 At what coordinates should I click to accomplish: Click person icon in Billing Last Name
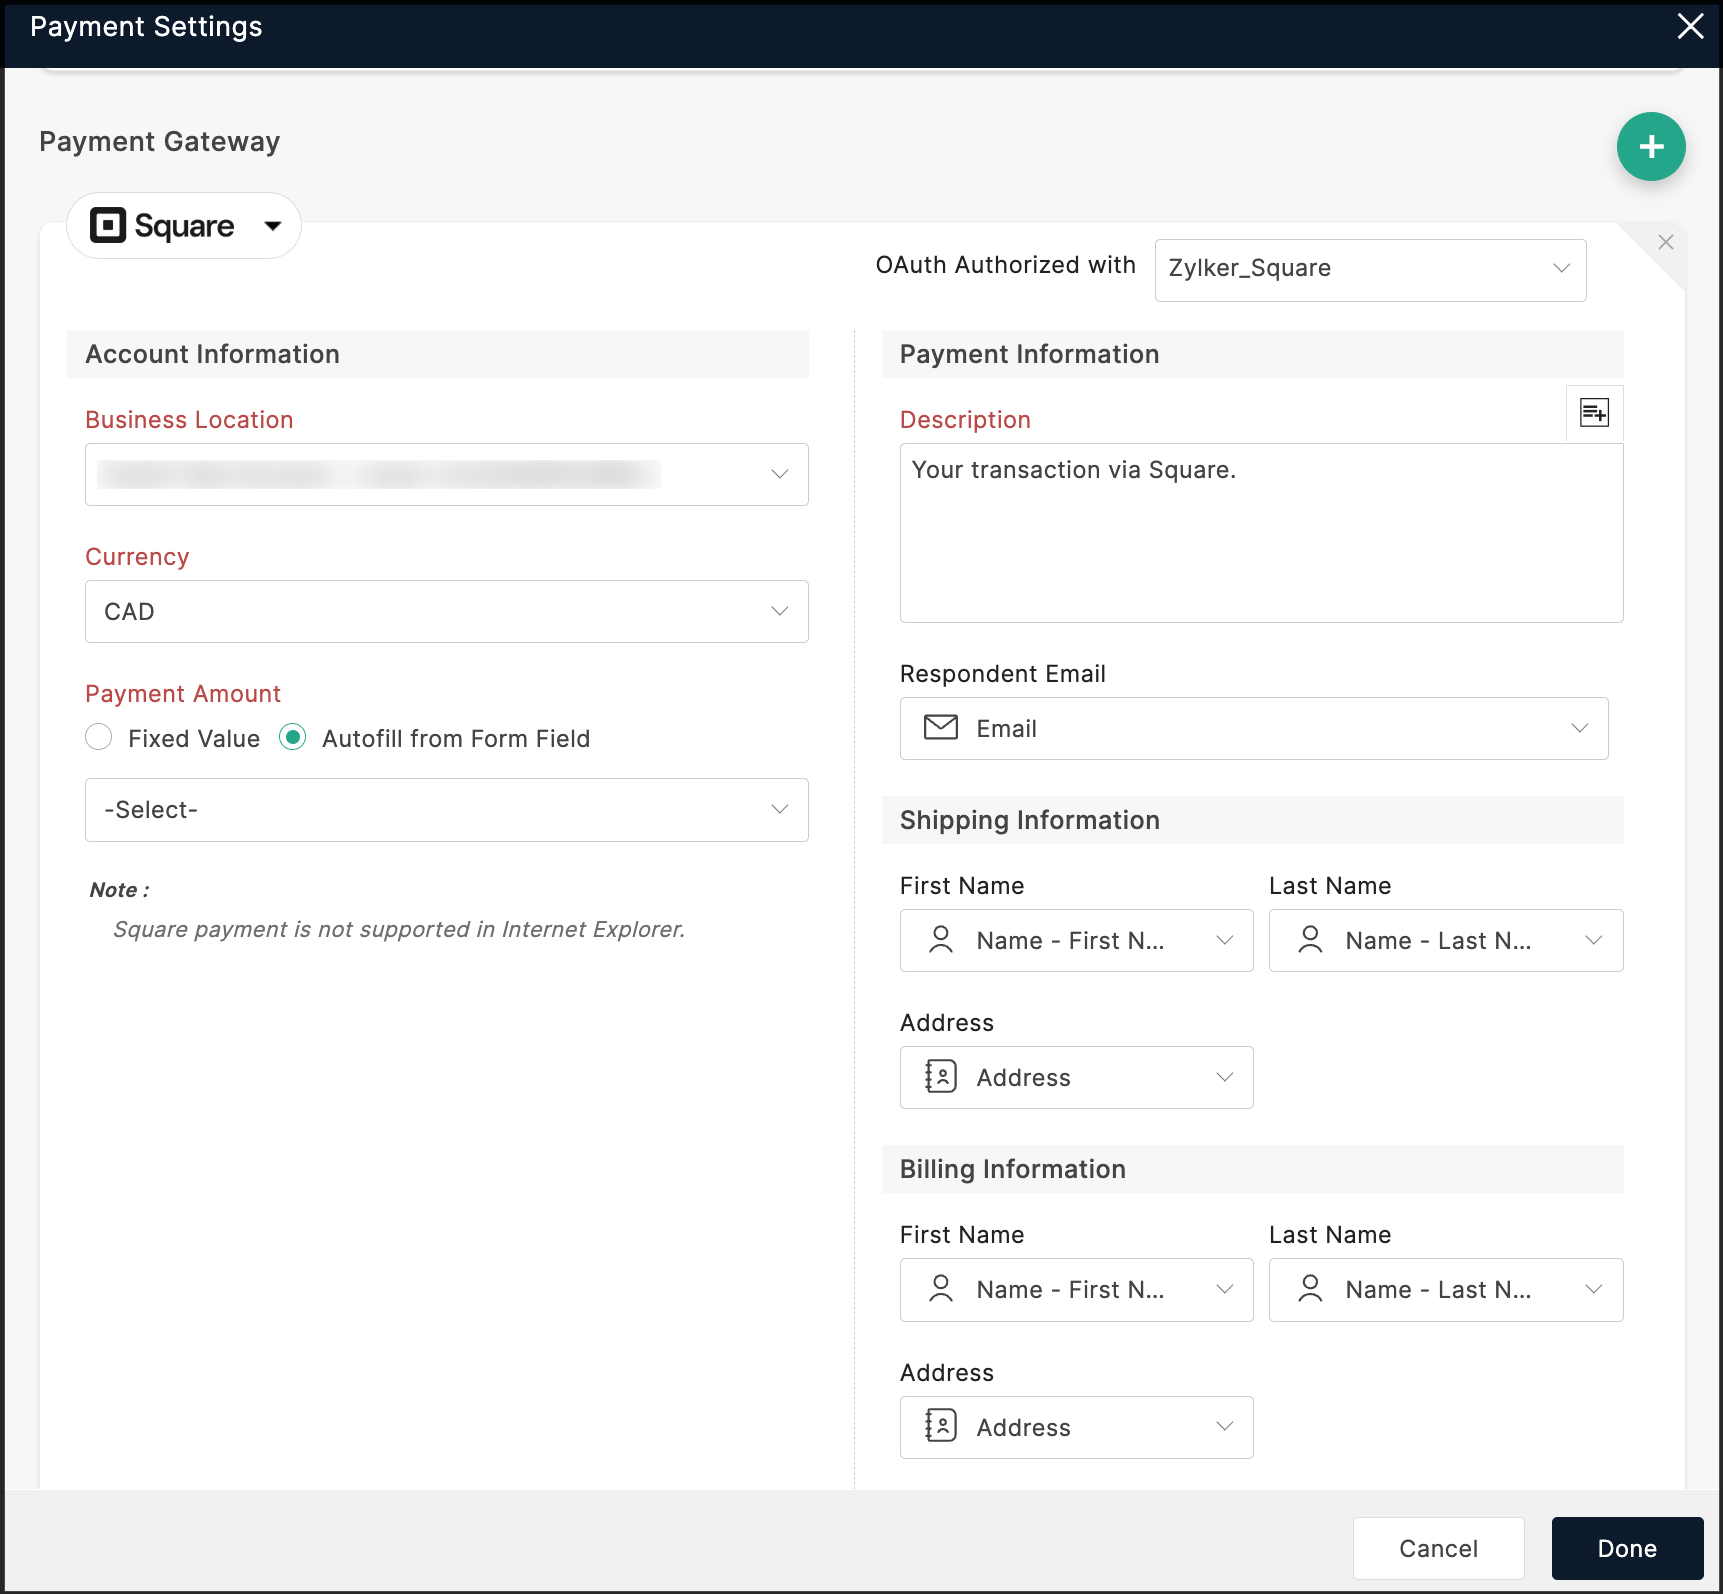[x=1309, y=1289]
